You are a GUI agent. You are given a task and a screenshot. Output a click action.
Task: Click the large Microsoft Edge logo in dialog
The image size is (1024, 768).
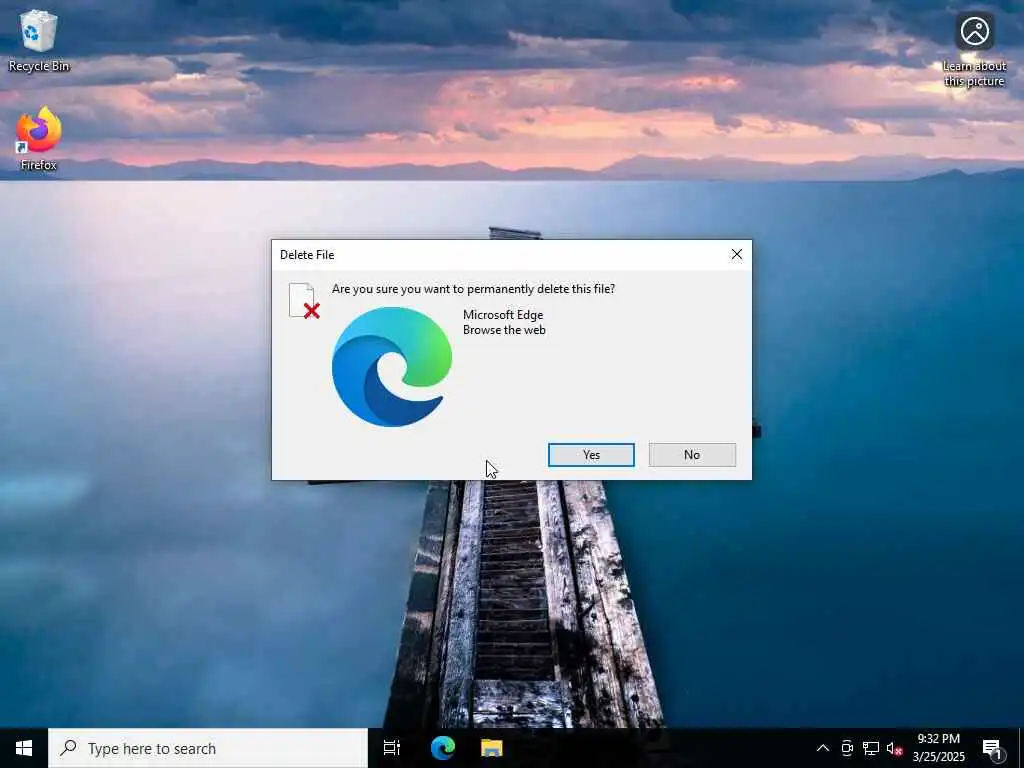(x=392, y=366)
